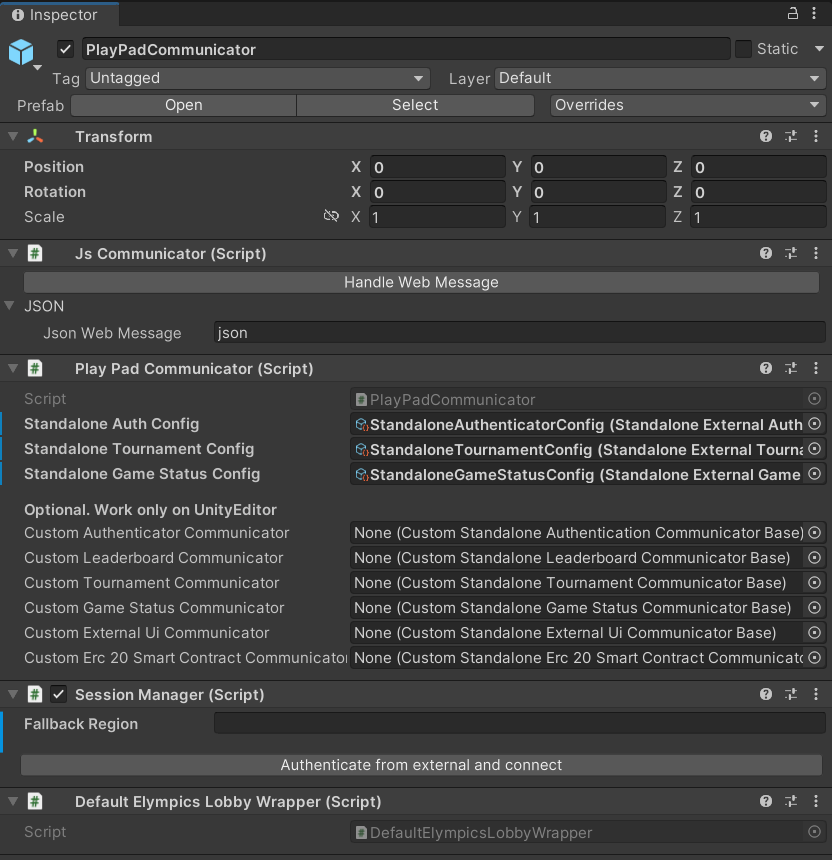Click the Js Communicator script icon
The height and width of the screenshot is (860, 832).
tap(35, 253)
